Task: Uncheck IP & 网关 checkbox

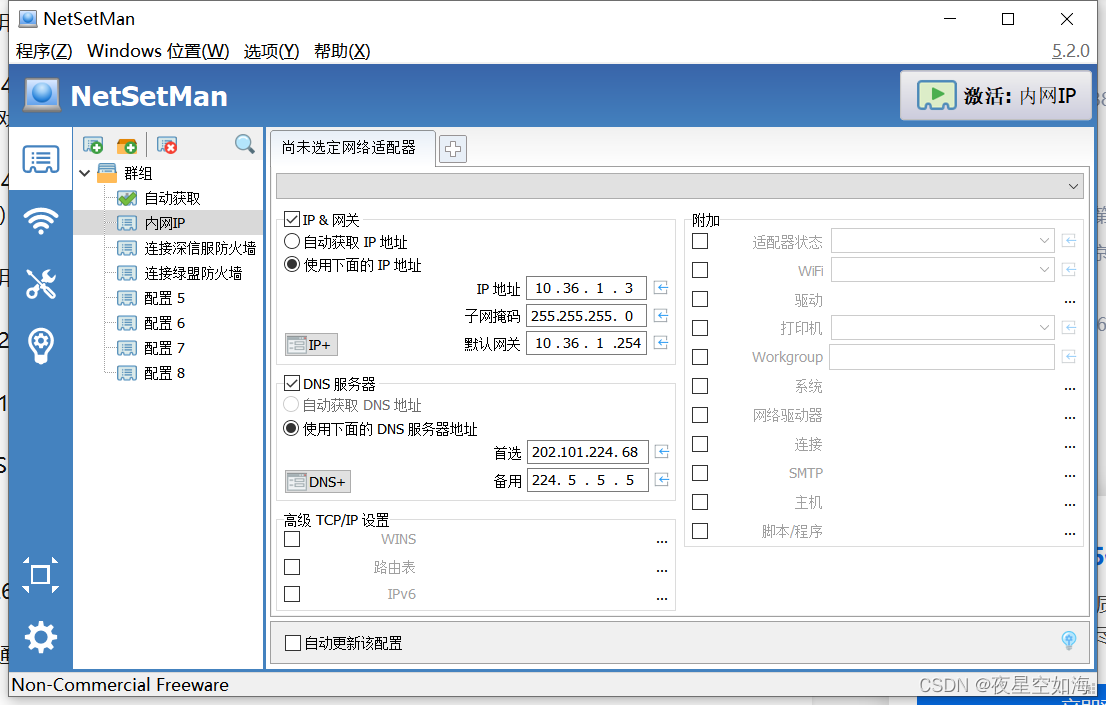Action: click(291, 219)
